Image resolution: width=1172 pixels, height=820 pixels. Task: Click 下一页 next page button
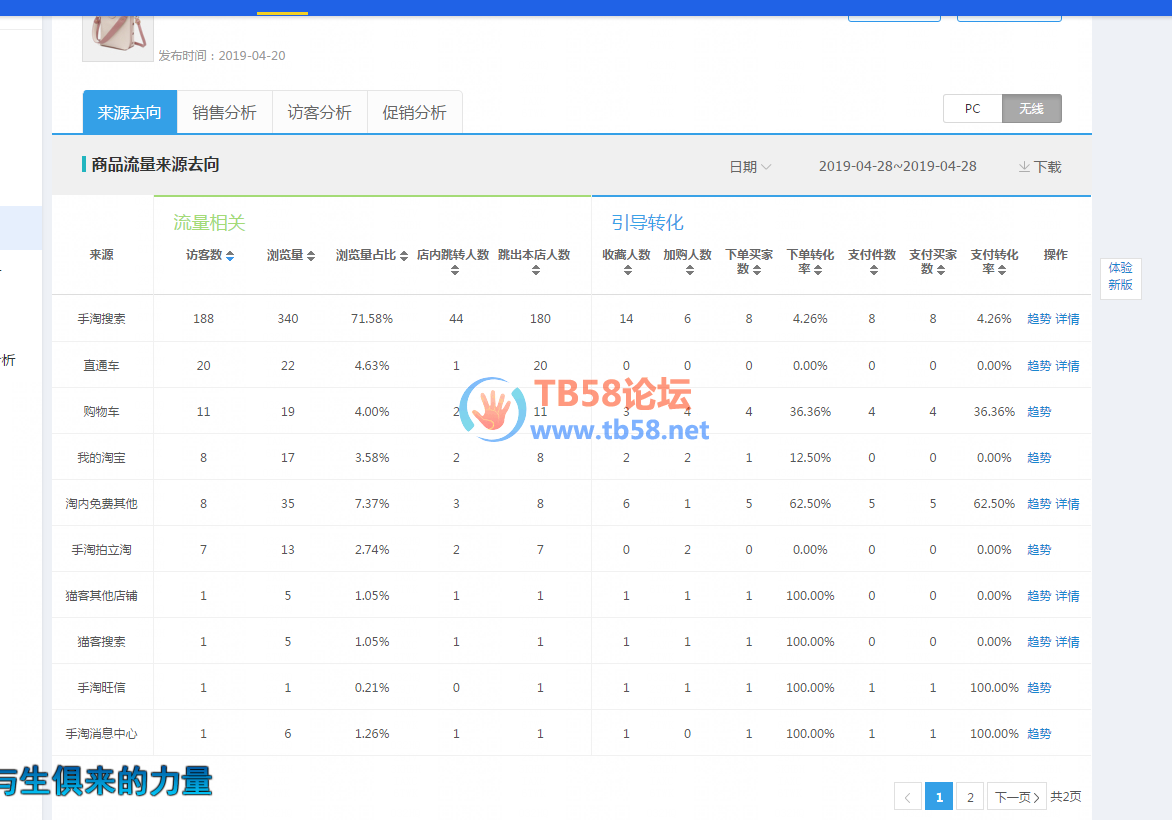[1016, 797]
